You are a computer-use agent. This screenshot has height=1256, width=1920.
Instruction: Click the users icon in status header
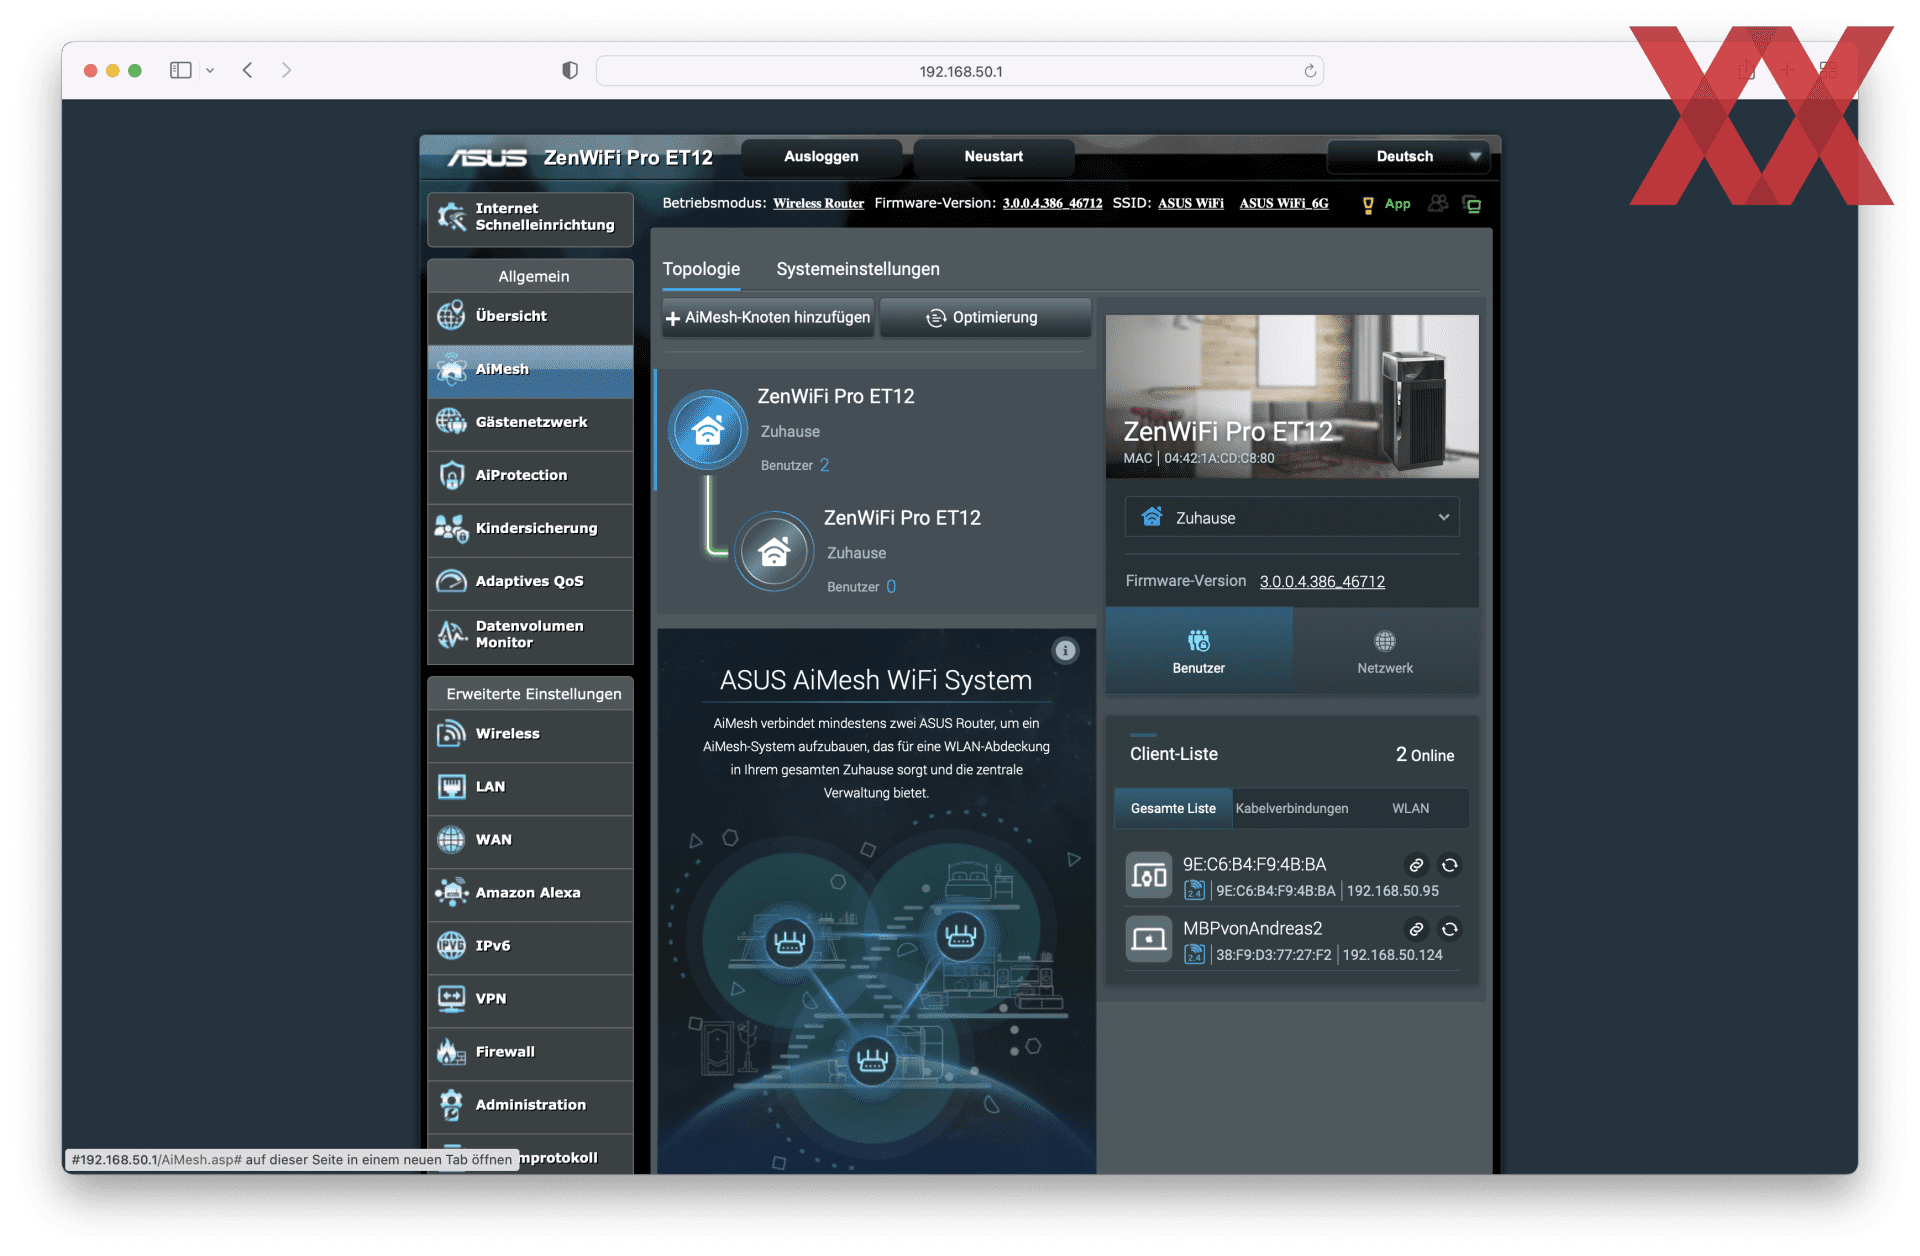[x=1438, y=204]
